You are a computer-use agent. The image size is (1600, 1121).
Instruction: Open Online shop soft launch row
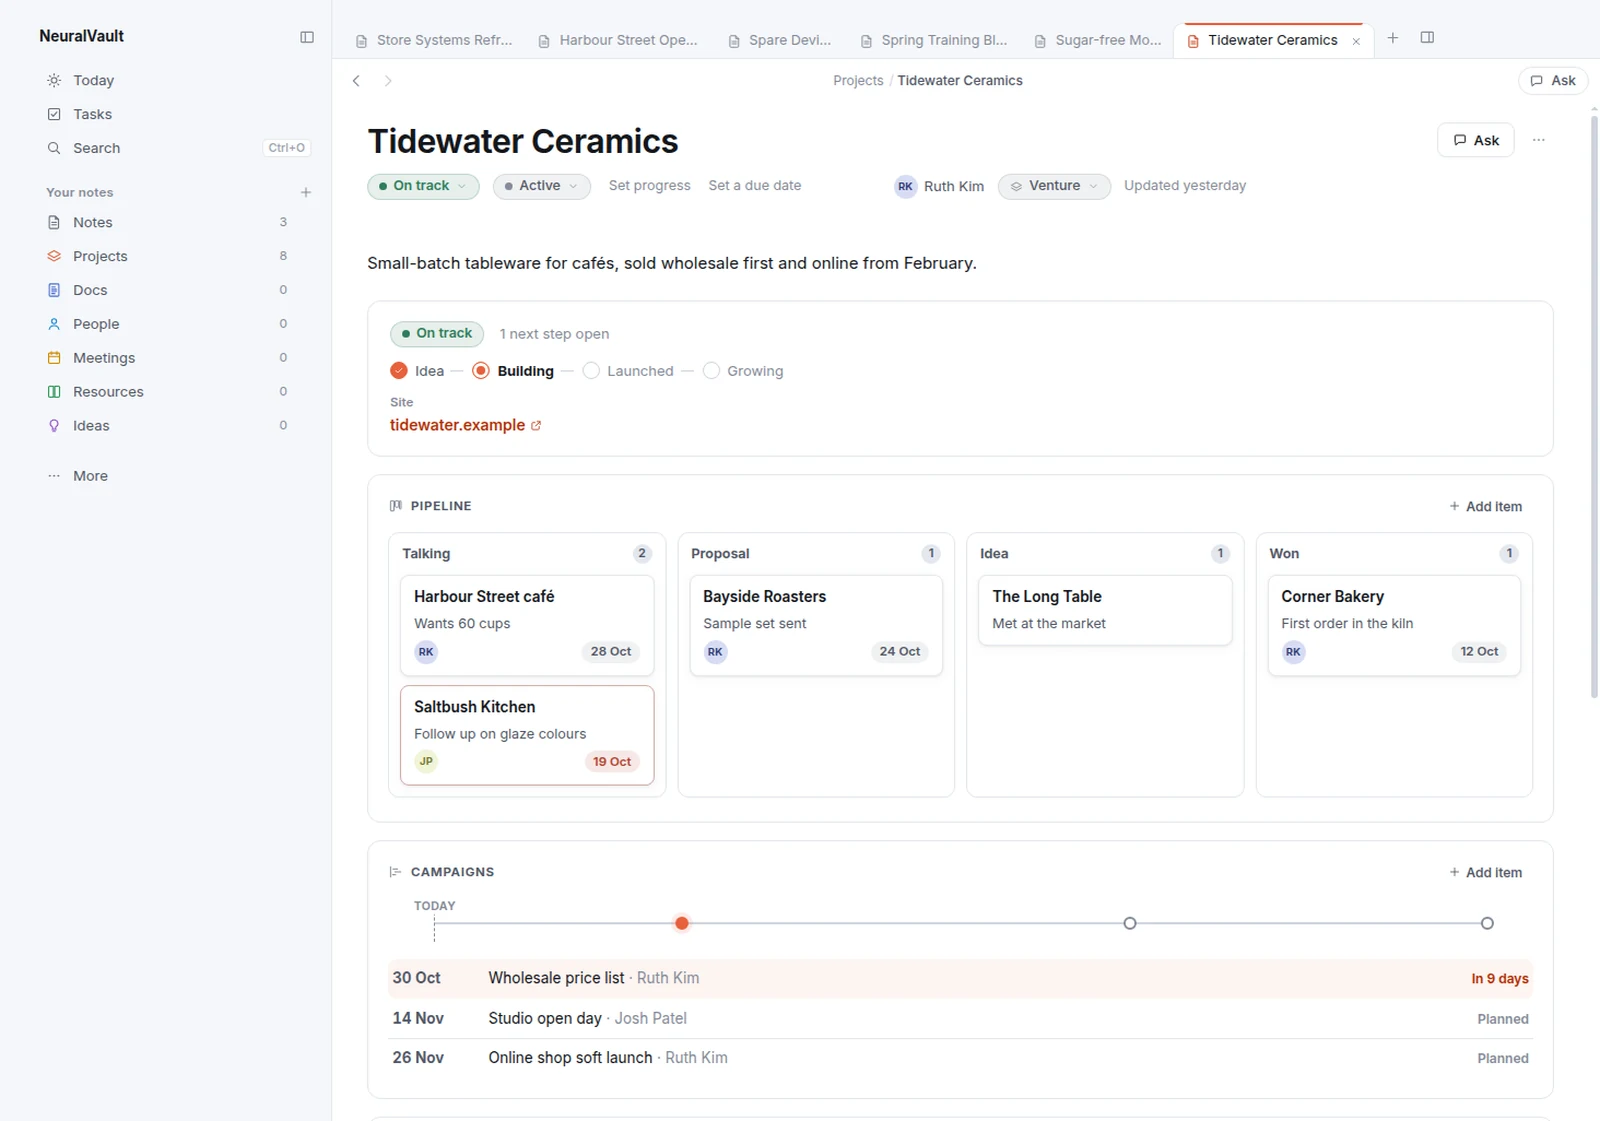pyautogui.click(x=960, y=1058)
